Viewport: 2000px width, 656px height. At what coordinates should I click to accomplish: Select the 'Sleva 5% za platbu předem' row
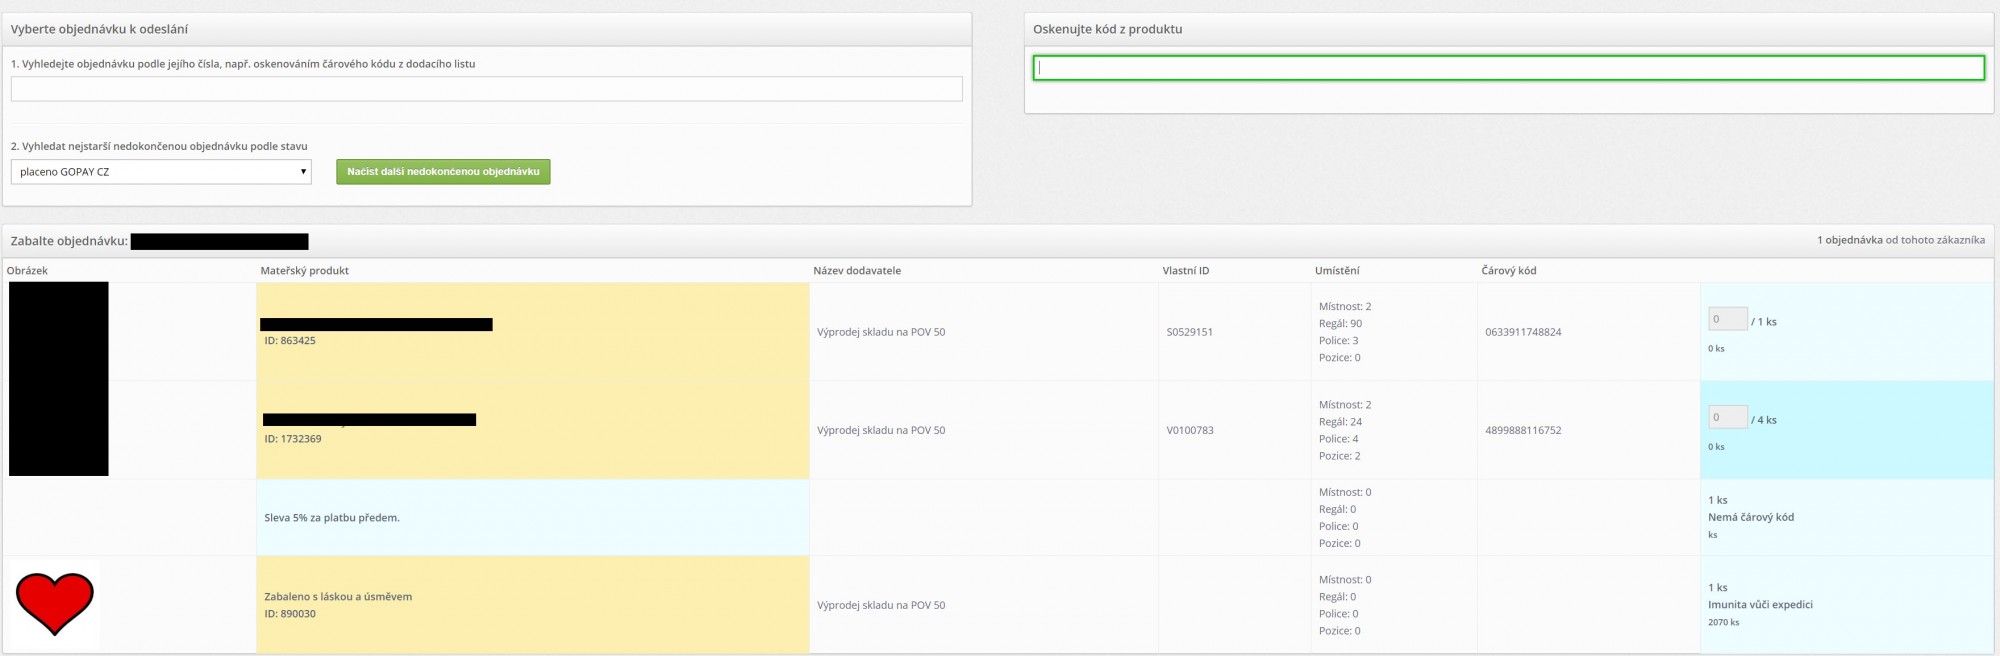coord(332,518)
